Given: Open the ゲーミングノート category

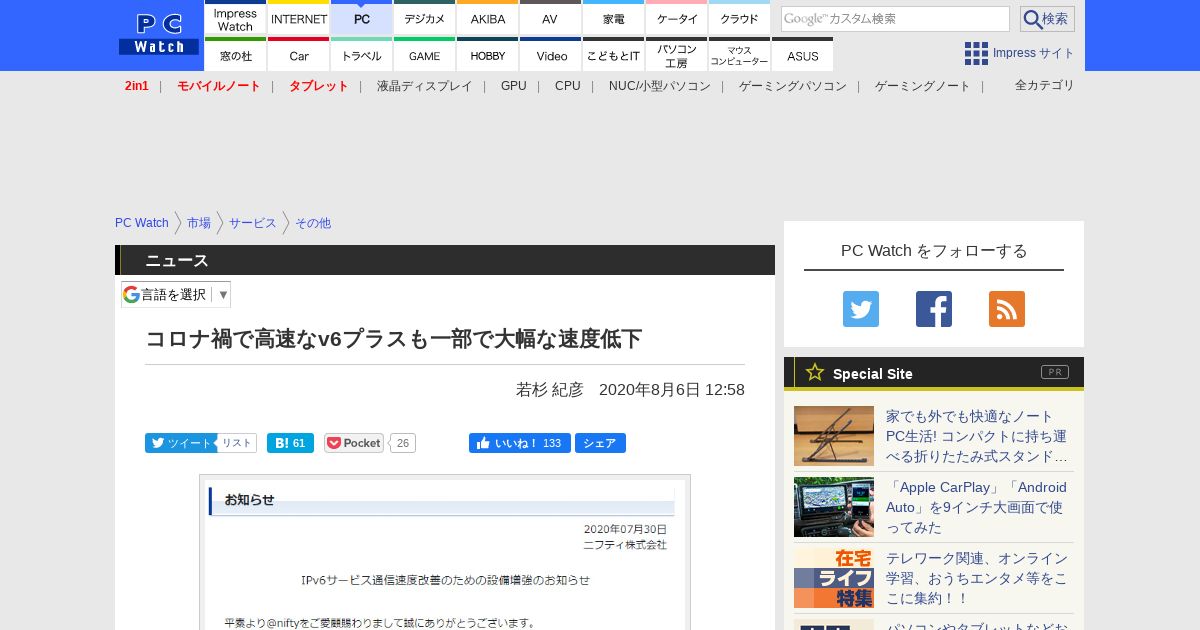Looking at the screenshot, I should click(923, 86).
